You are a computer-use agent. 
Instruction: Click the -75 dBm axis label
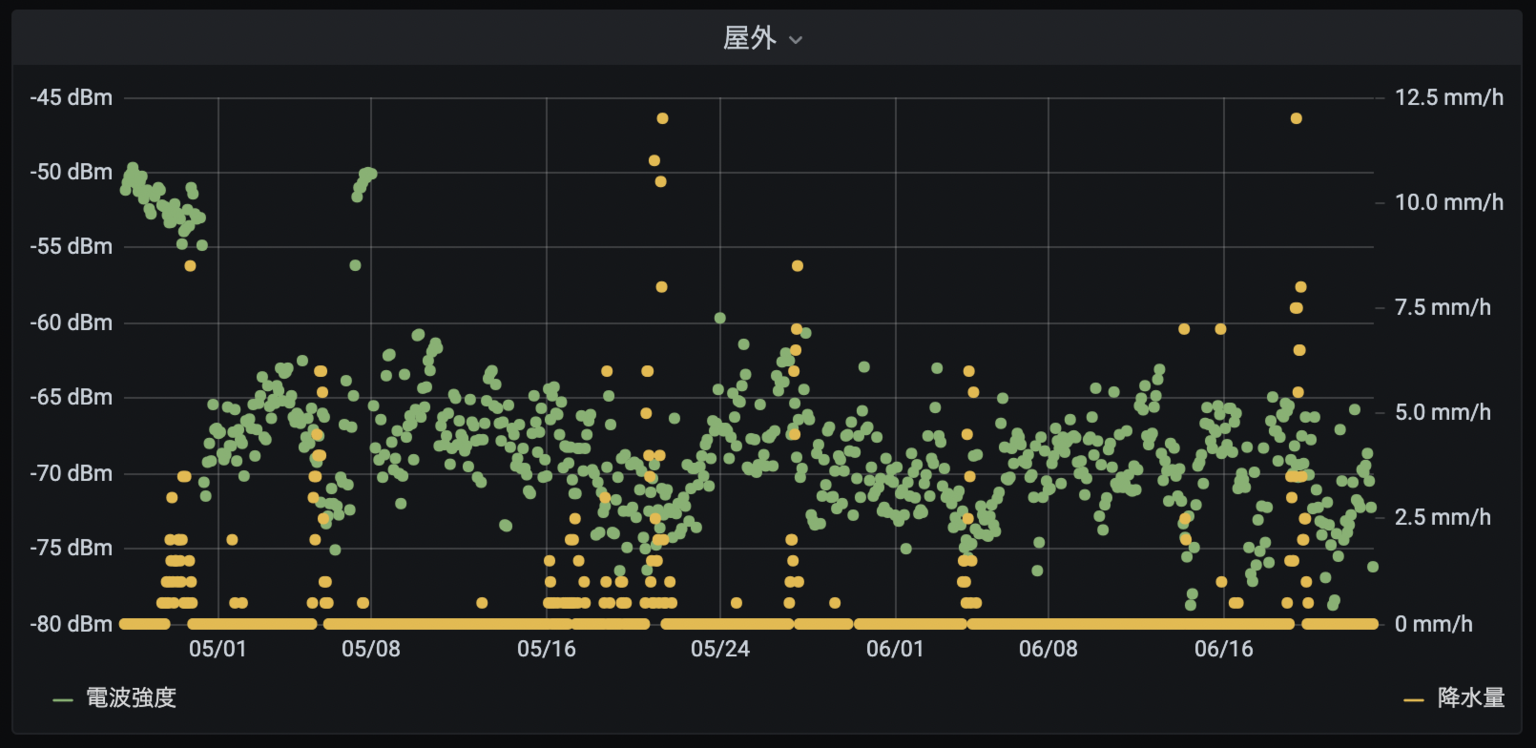click(x=71, y=548)
